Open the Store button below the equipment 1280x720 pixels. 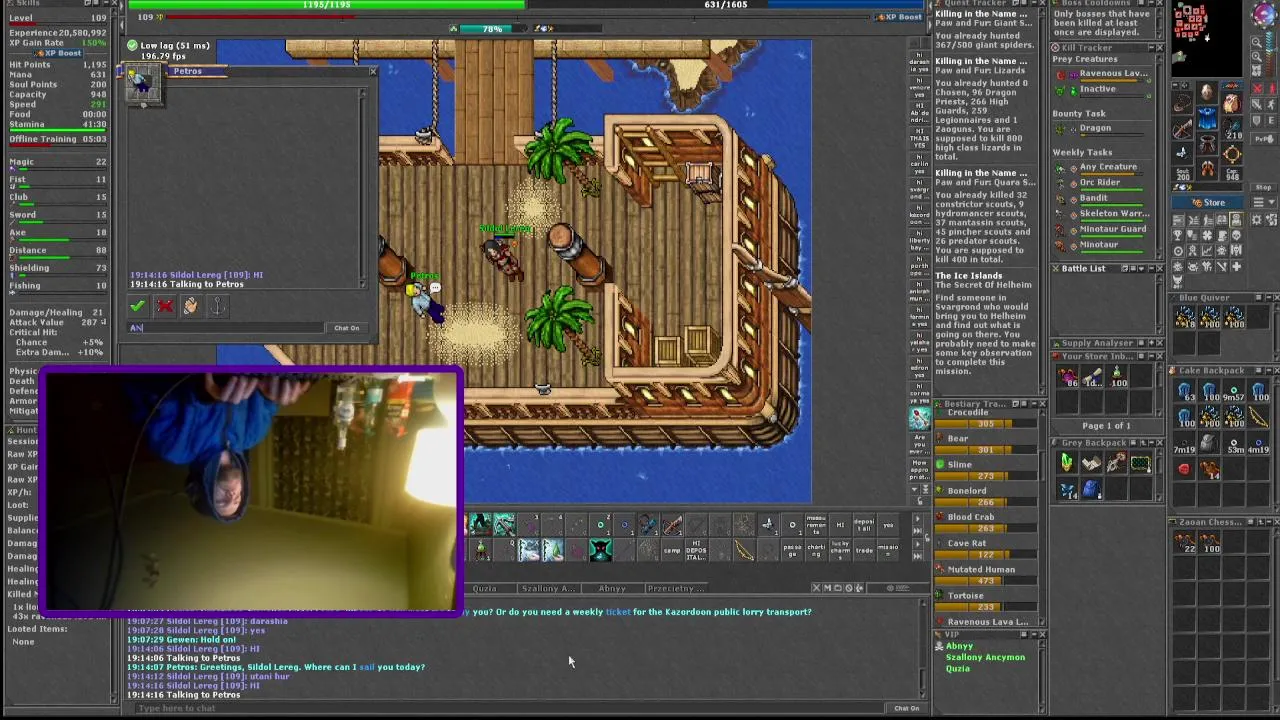click(1208, 203)
